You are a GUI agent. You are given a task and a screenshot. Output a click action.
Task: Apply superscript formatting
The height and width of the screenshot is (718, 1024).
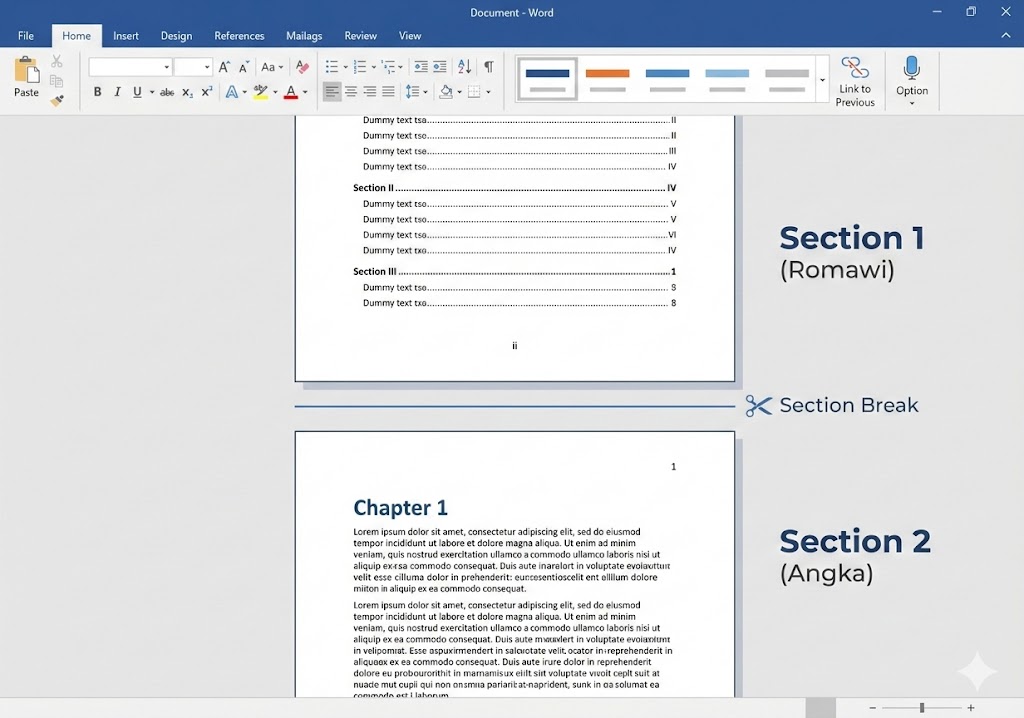(x=207, y=91)
